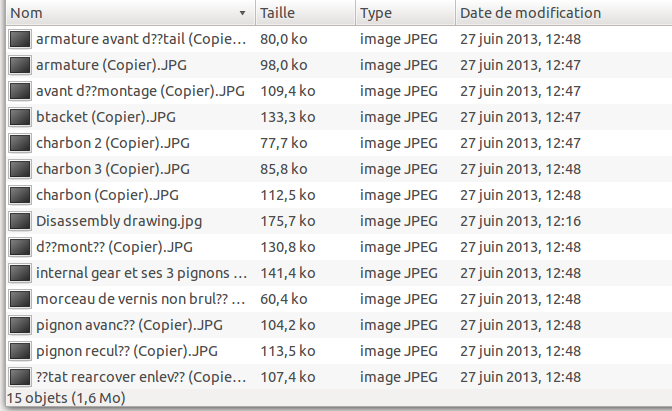Select the avant d??montage (Copier).JPG row
Screen dimensions: 672x411
339,91
